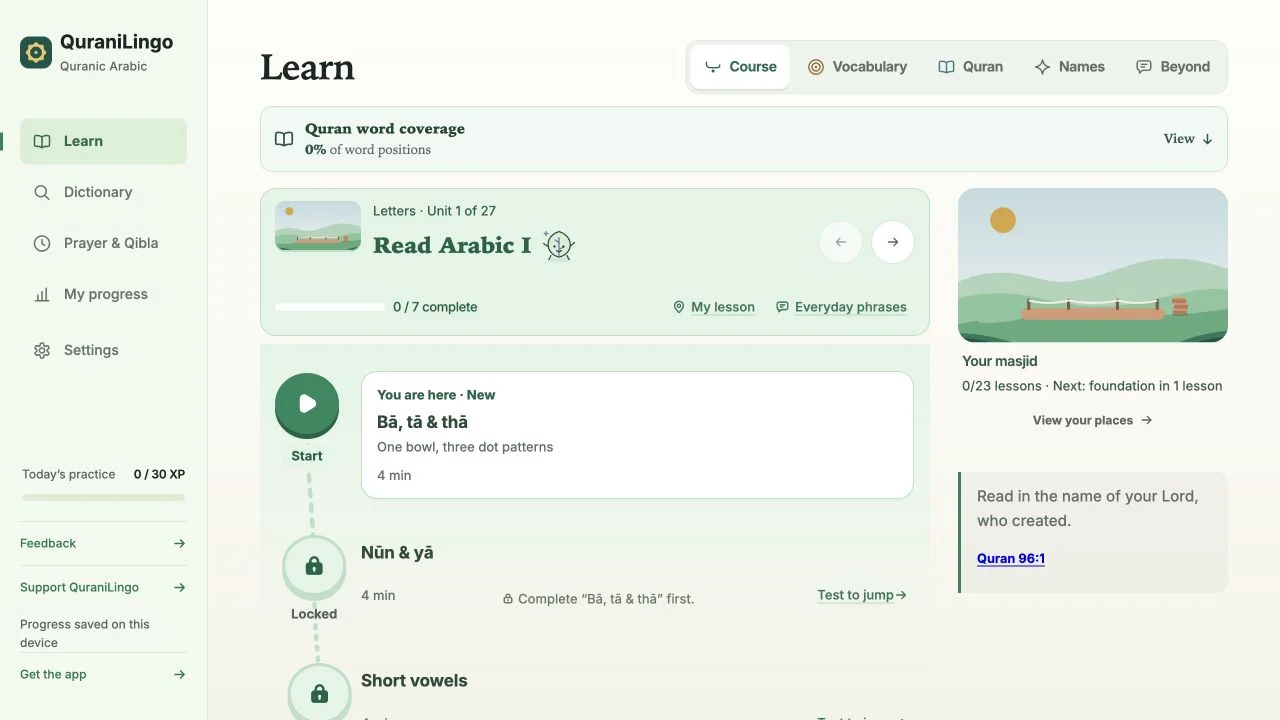The image size is (1280, 720).
Task: Open the Bā, tā & thā lesson card
Action: (637, 435)
